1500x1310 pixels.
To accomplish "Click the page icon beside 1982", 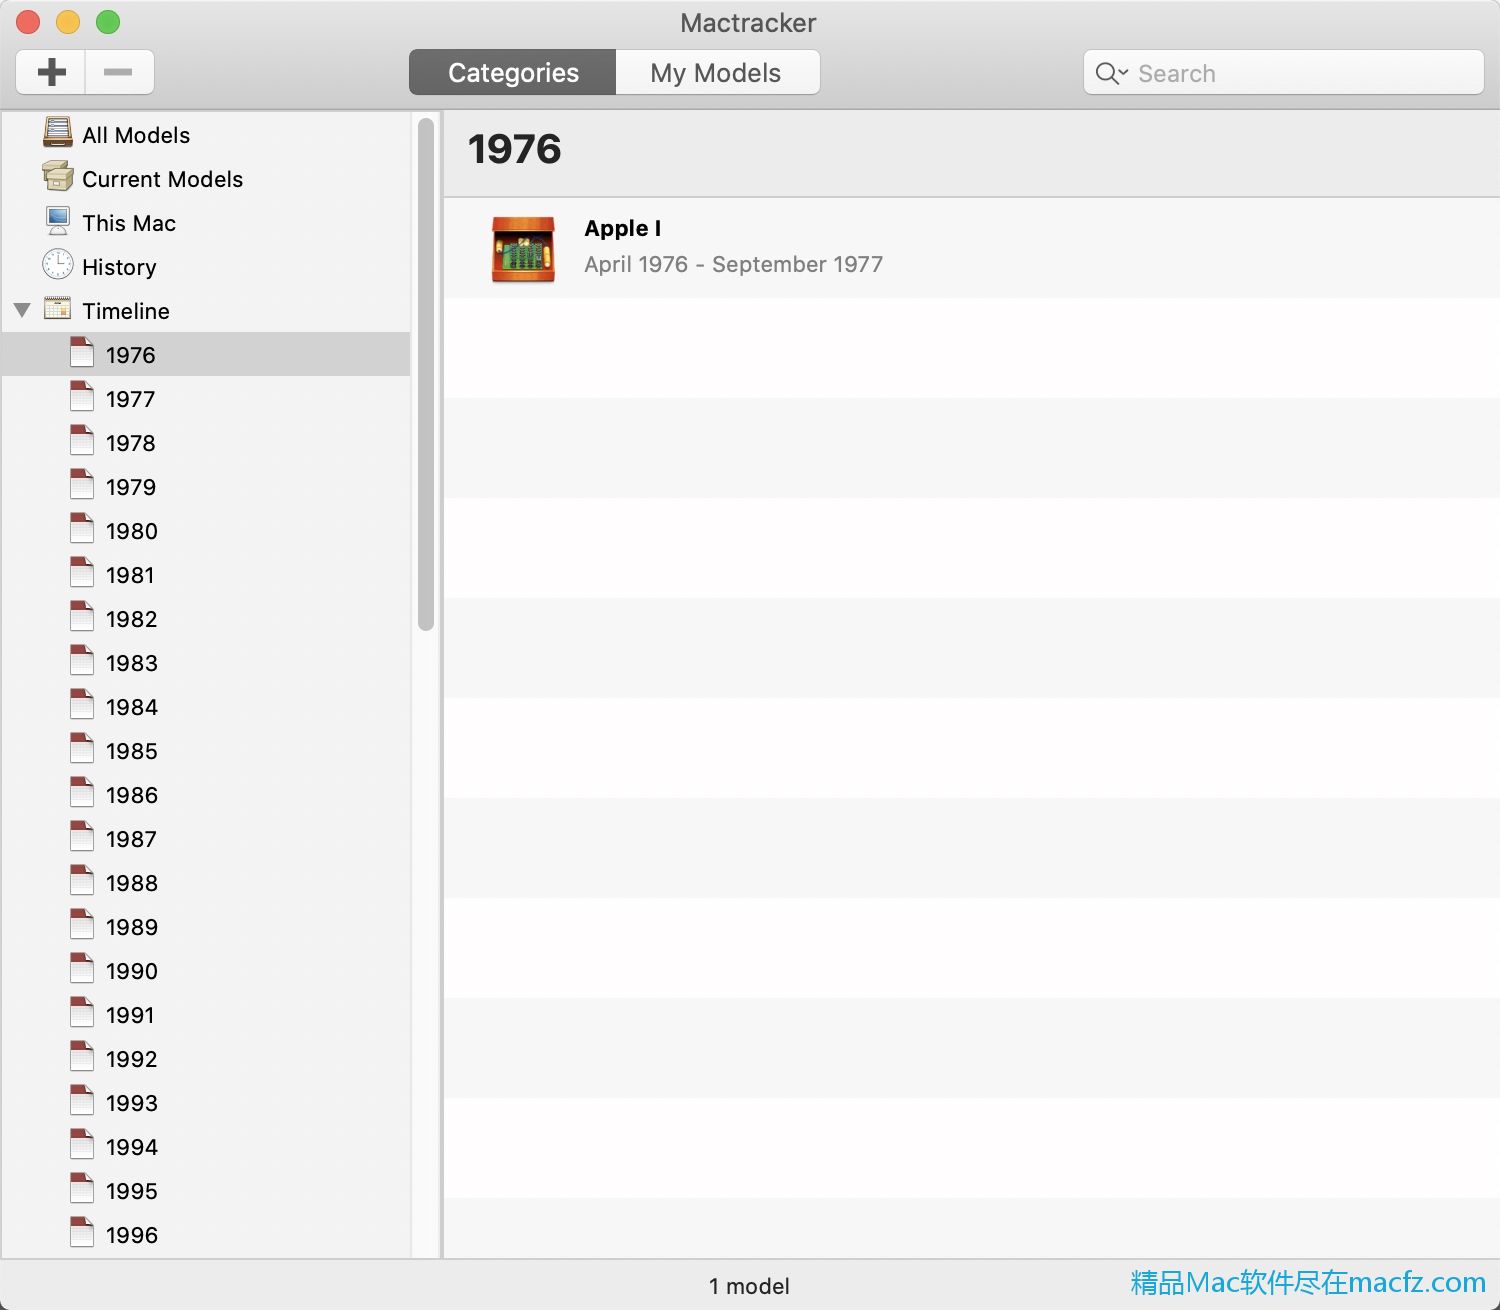I will point(82,617).
